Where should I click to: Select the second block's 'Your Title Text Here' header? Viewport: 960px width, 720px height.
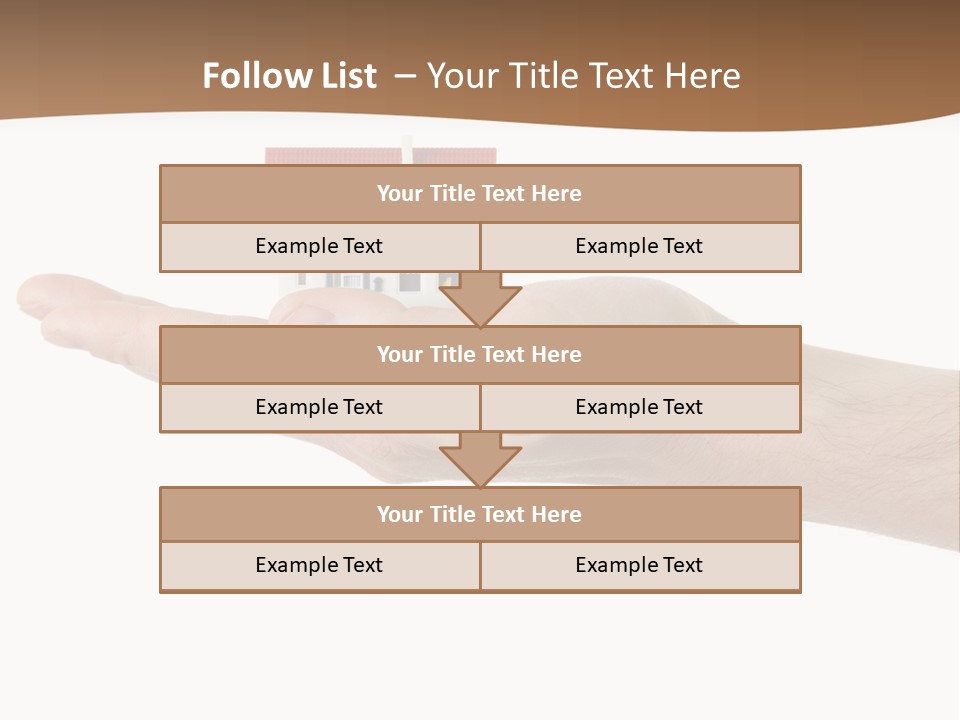[x=479, y=355]
